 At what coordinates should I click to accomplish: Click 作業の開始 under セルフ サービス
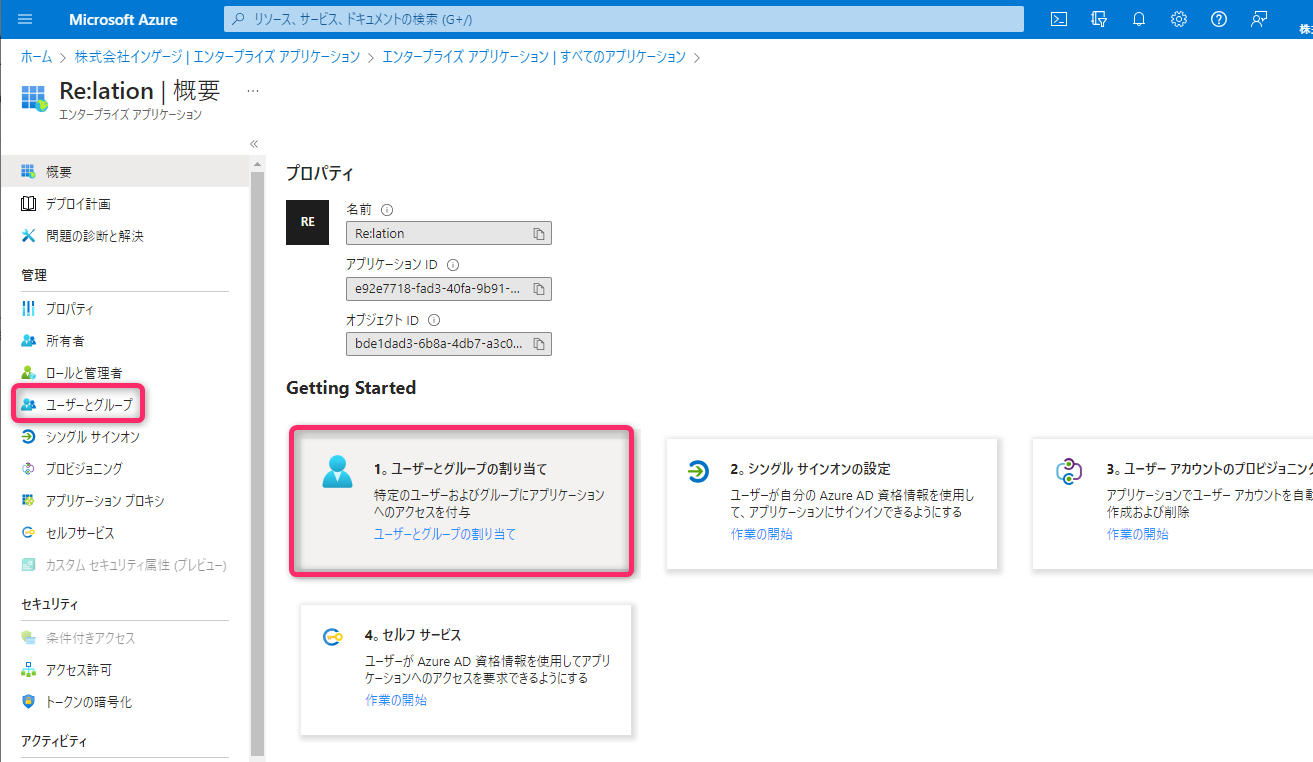coord(396,700)
